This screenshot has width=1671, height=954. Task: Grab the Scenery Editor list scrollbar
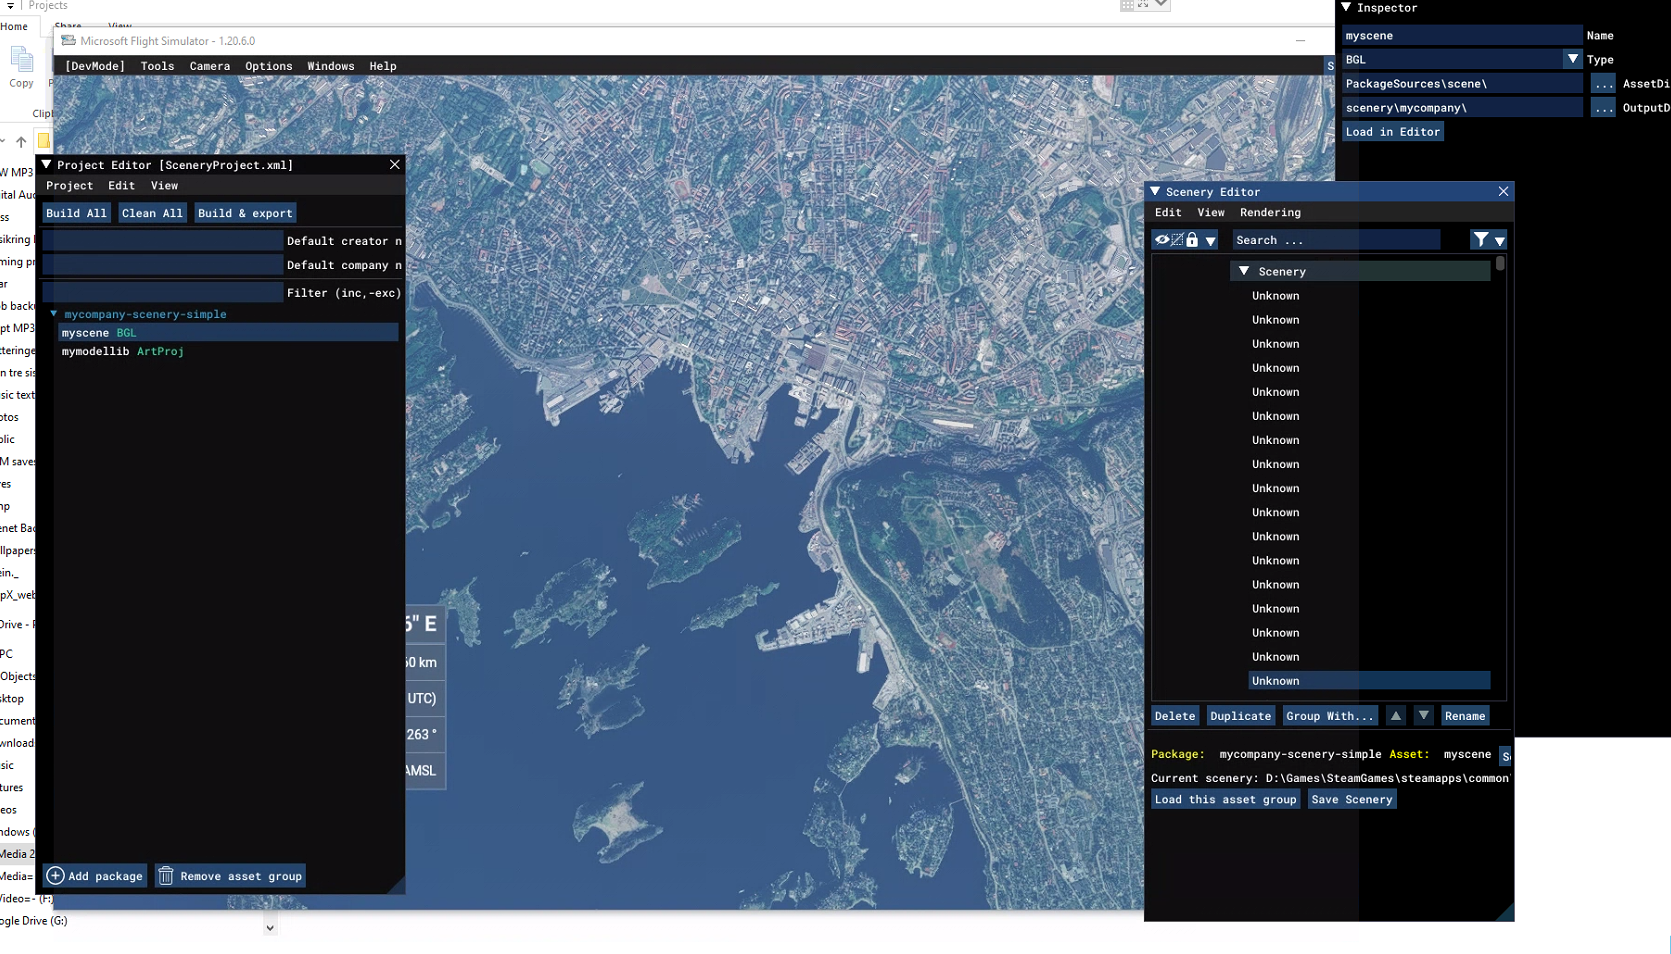(x=1500, y=265)
